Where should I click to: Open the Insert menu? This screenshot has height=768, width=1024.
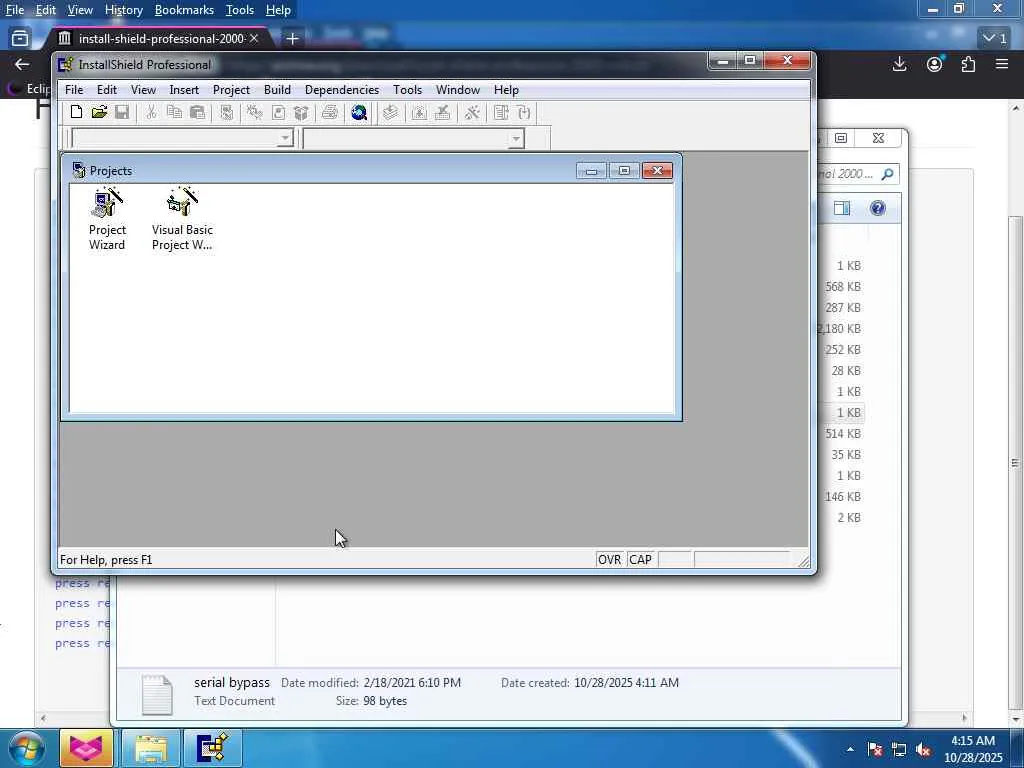click(184, 89)
